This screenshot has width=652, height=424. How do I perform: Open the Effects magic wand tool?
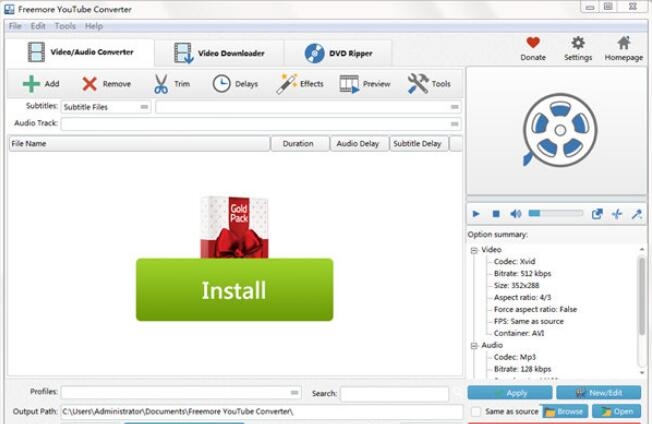(x=286, y=84)
